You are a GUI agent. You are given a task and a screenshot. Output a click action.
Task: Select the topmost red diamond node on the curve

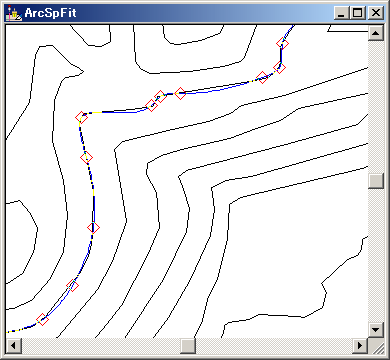point(282,43)
